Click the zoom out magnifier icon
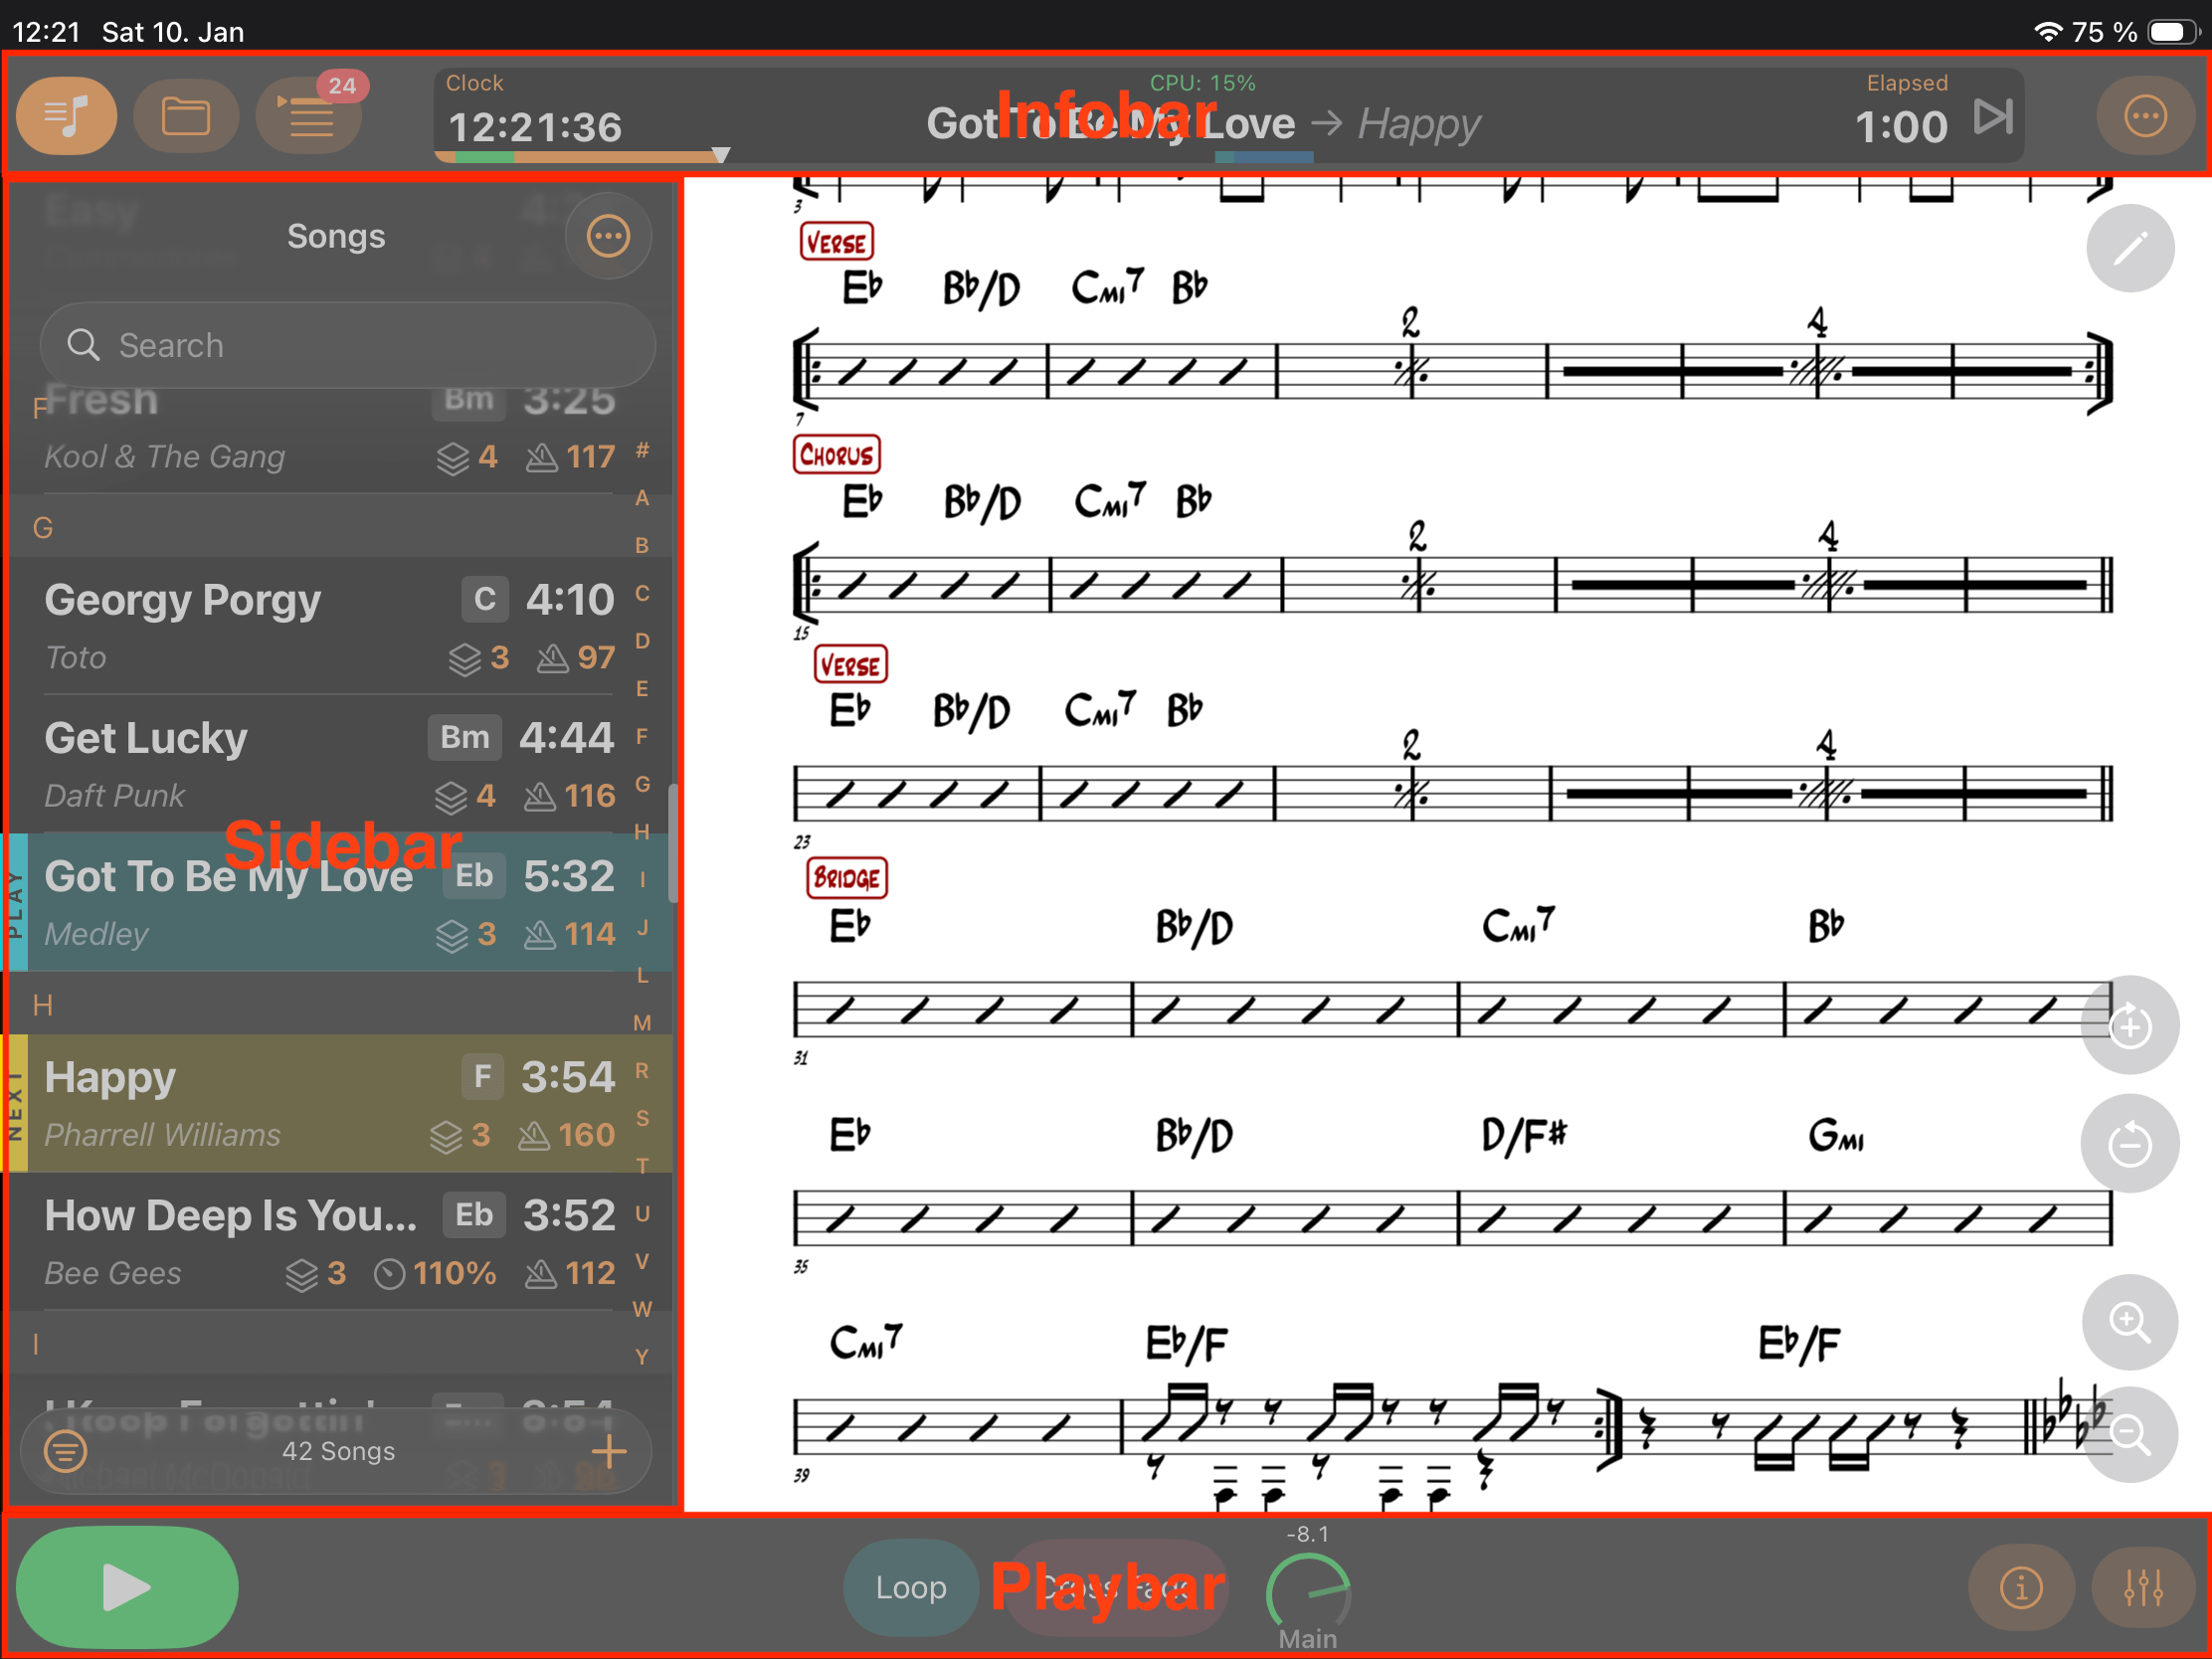This screenshot has height=1659, width=2212. tap(2129, 1434)
